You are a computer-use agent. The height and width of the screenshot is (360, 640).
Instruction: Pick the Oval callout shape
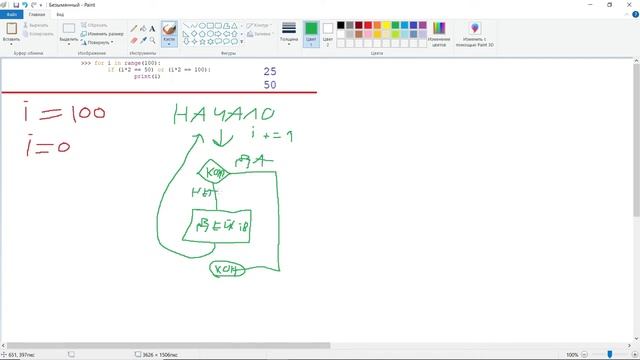click(x=227, y=42)
